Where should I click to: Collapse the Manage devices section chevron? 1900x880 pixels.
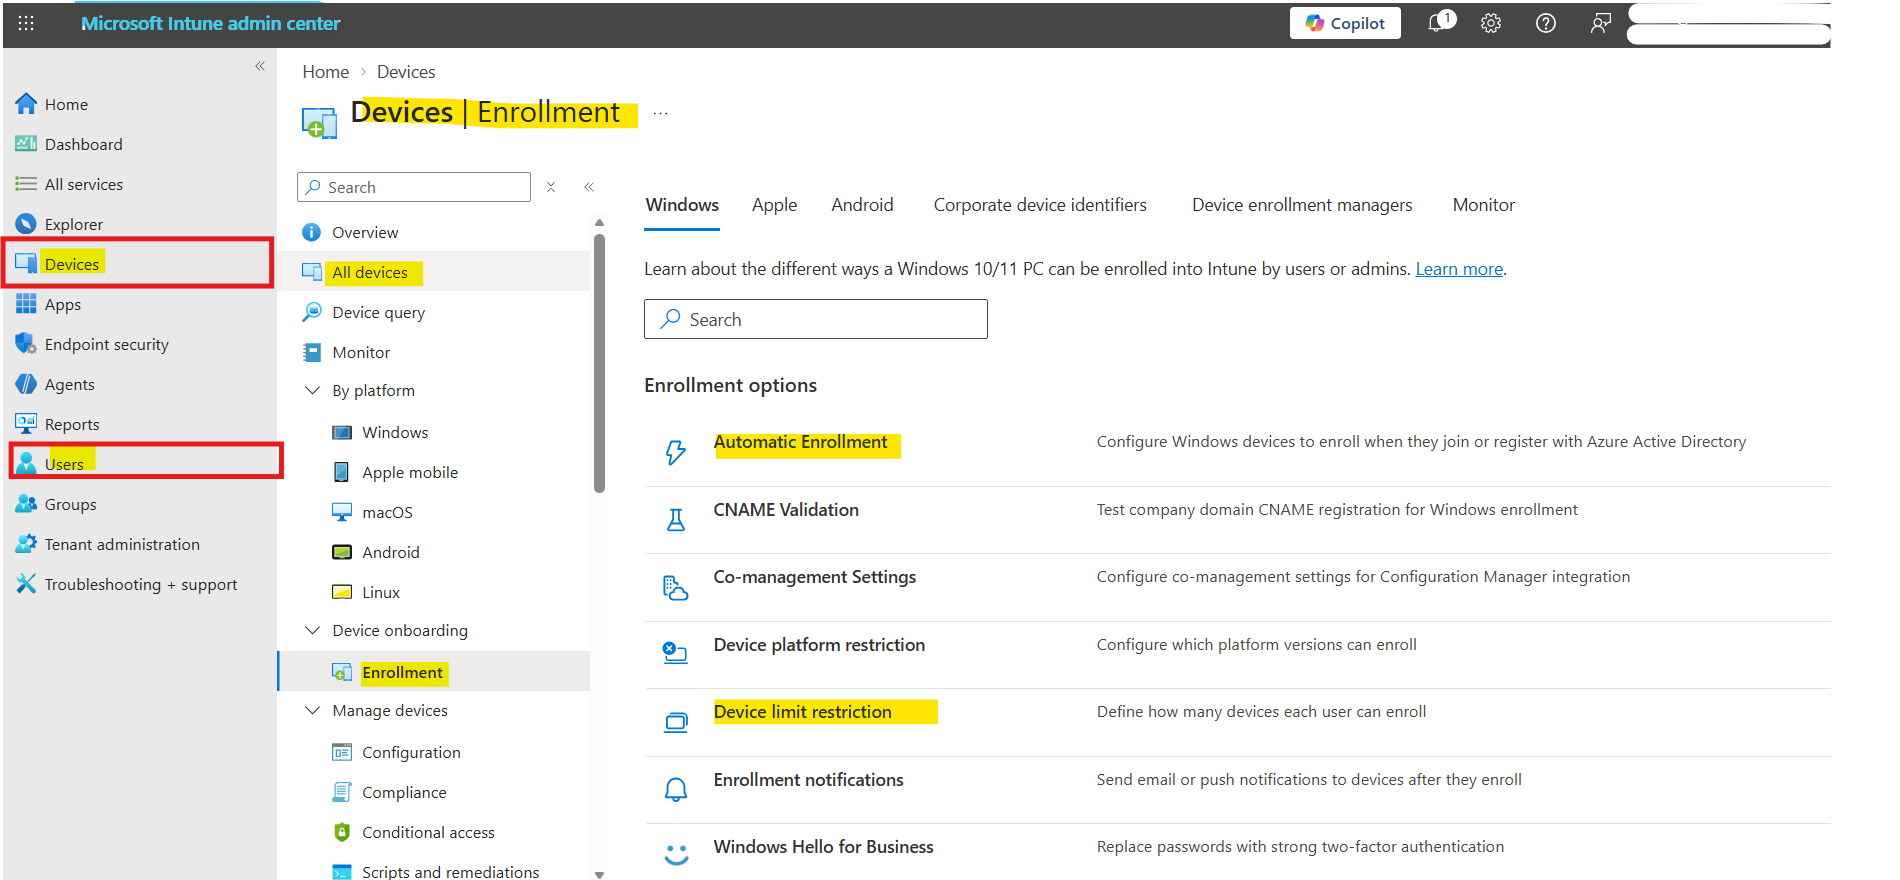click(x=312, y=710)
